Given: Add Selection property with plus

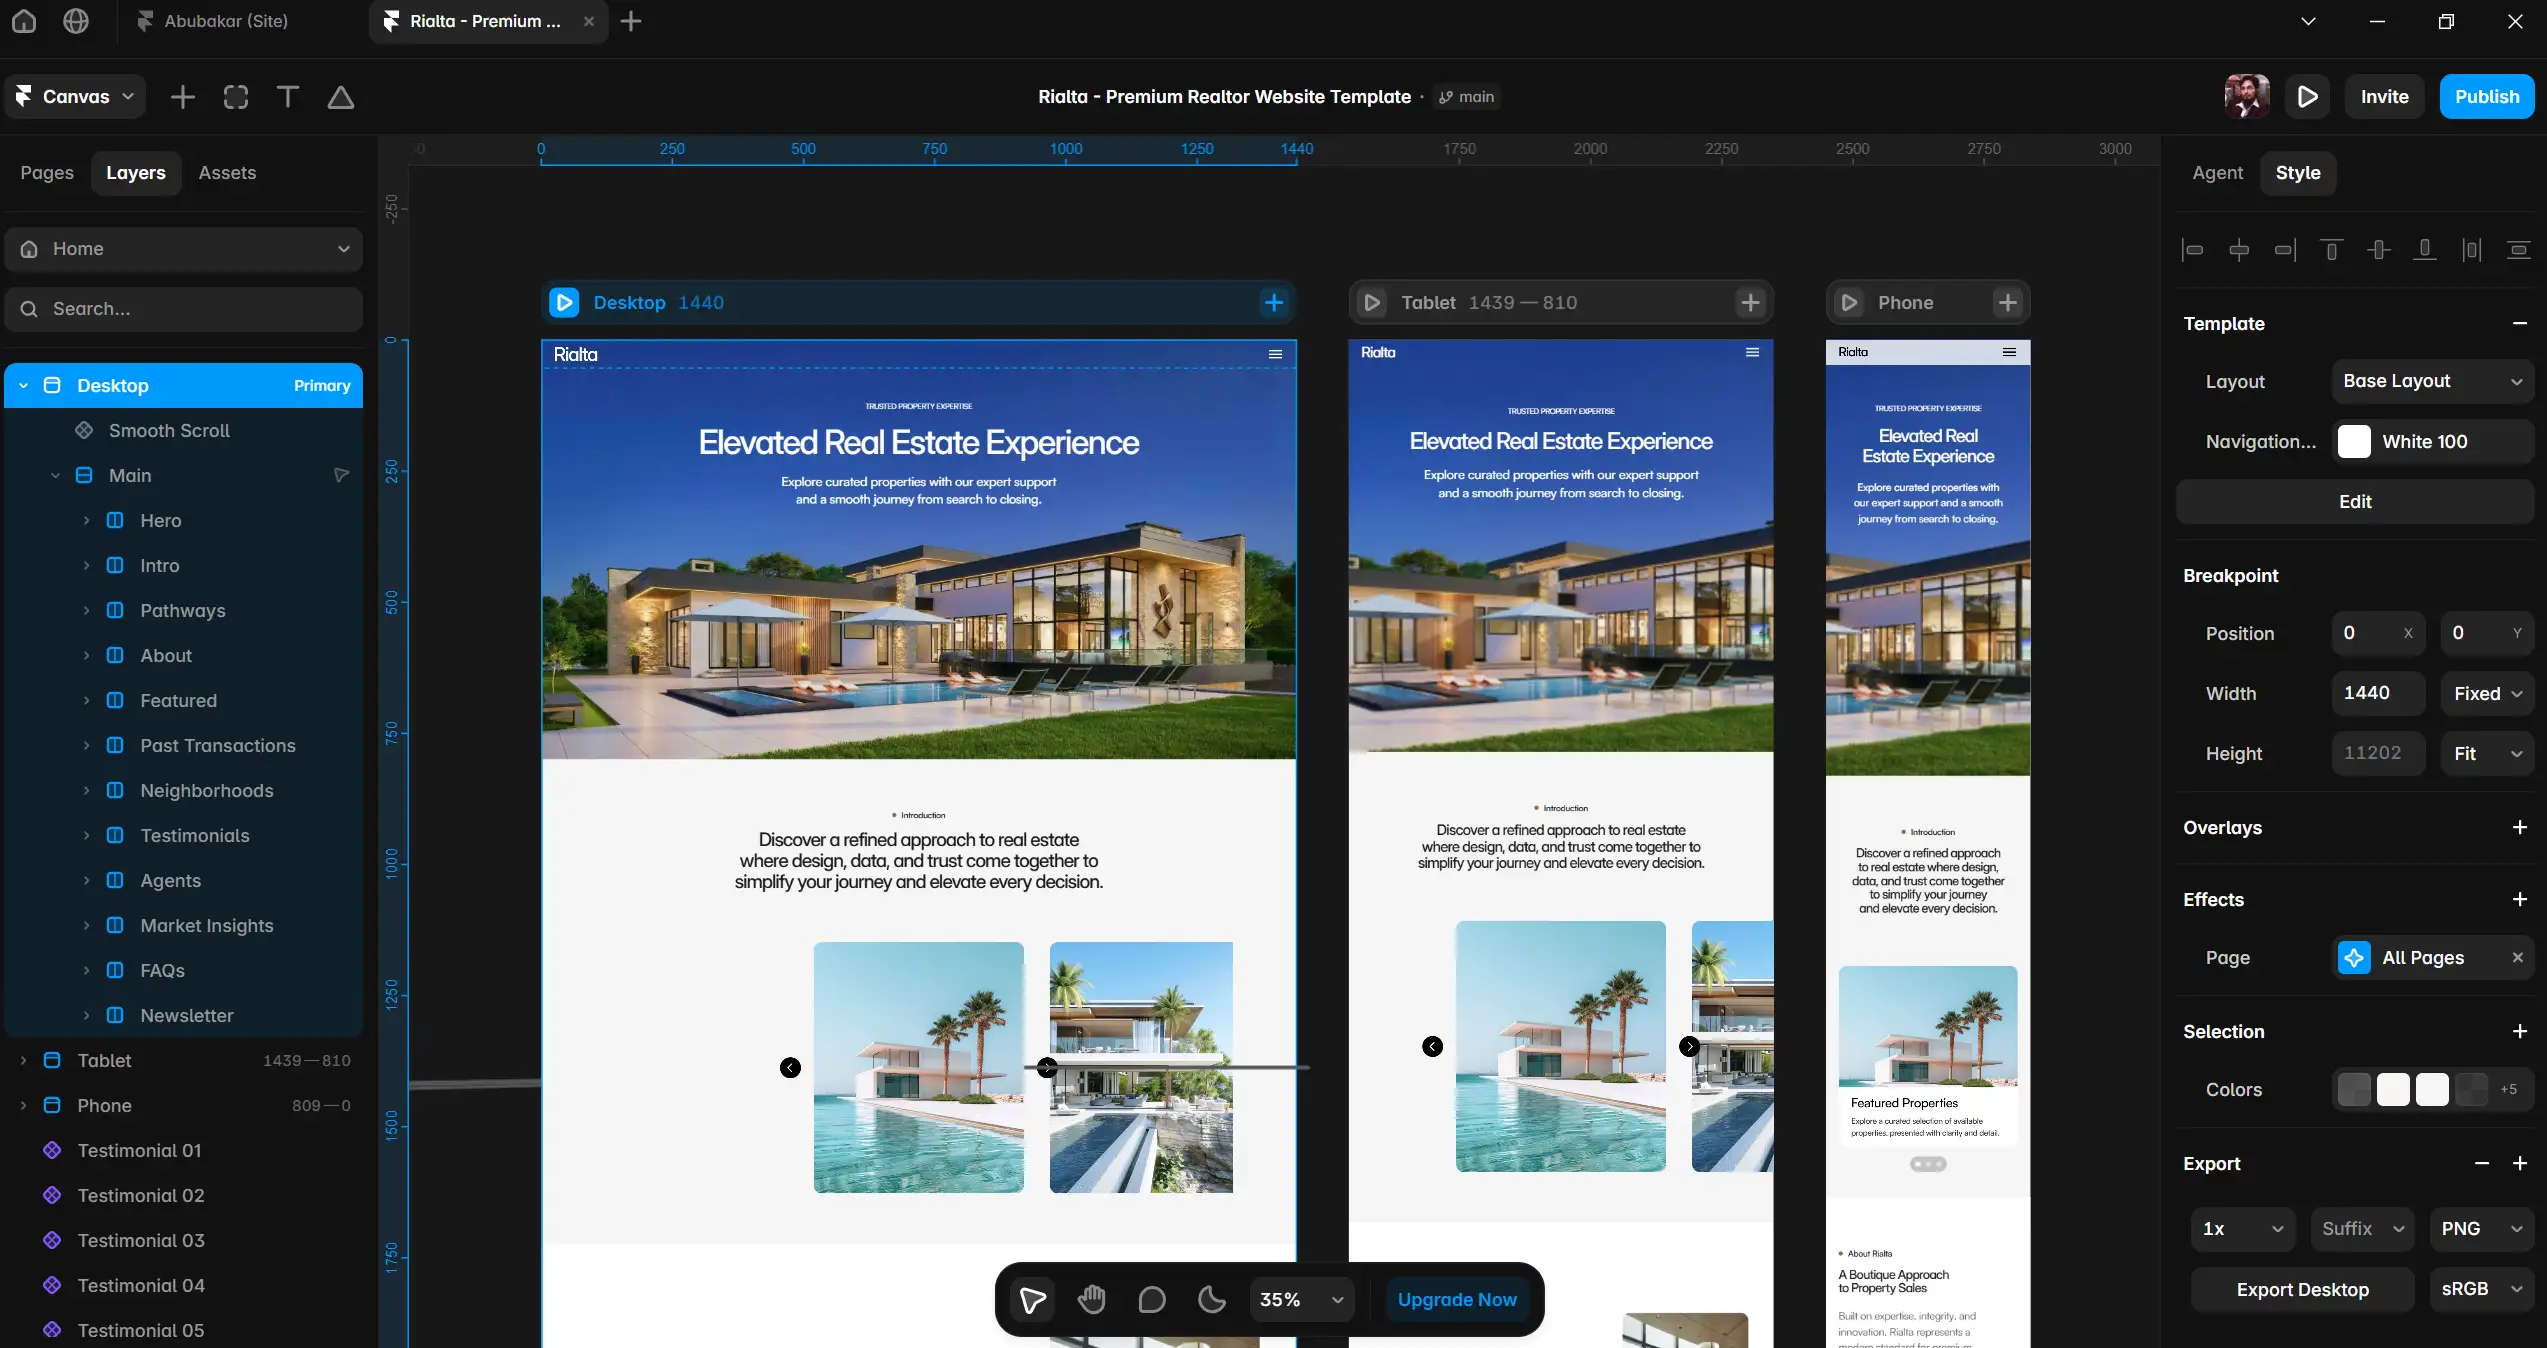Looking at the screenshot, I should (2520, 1031).
